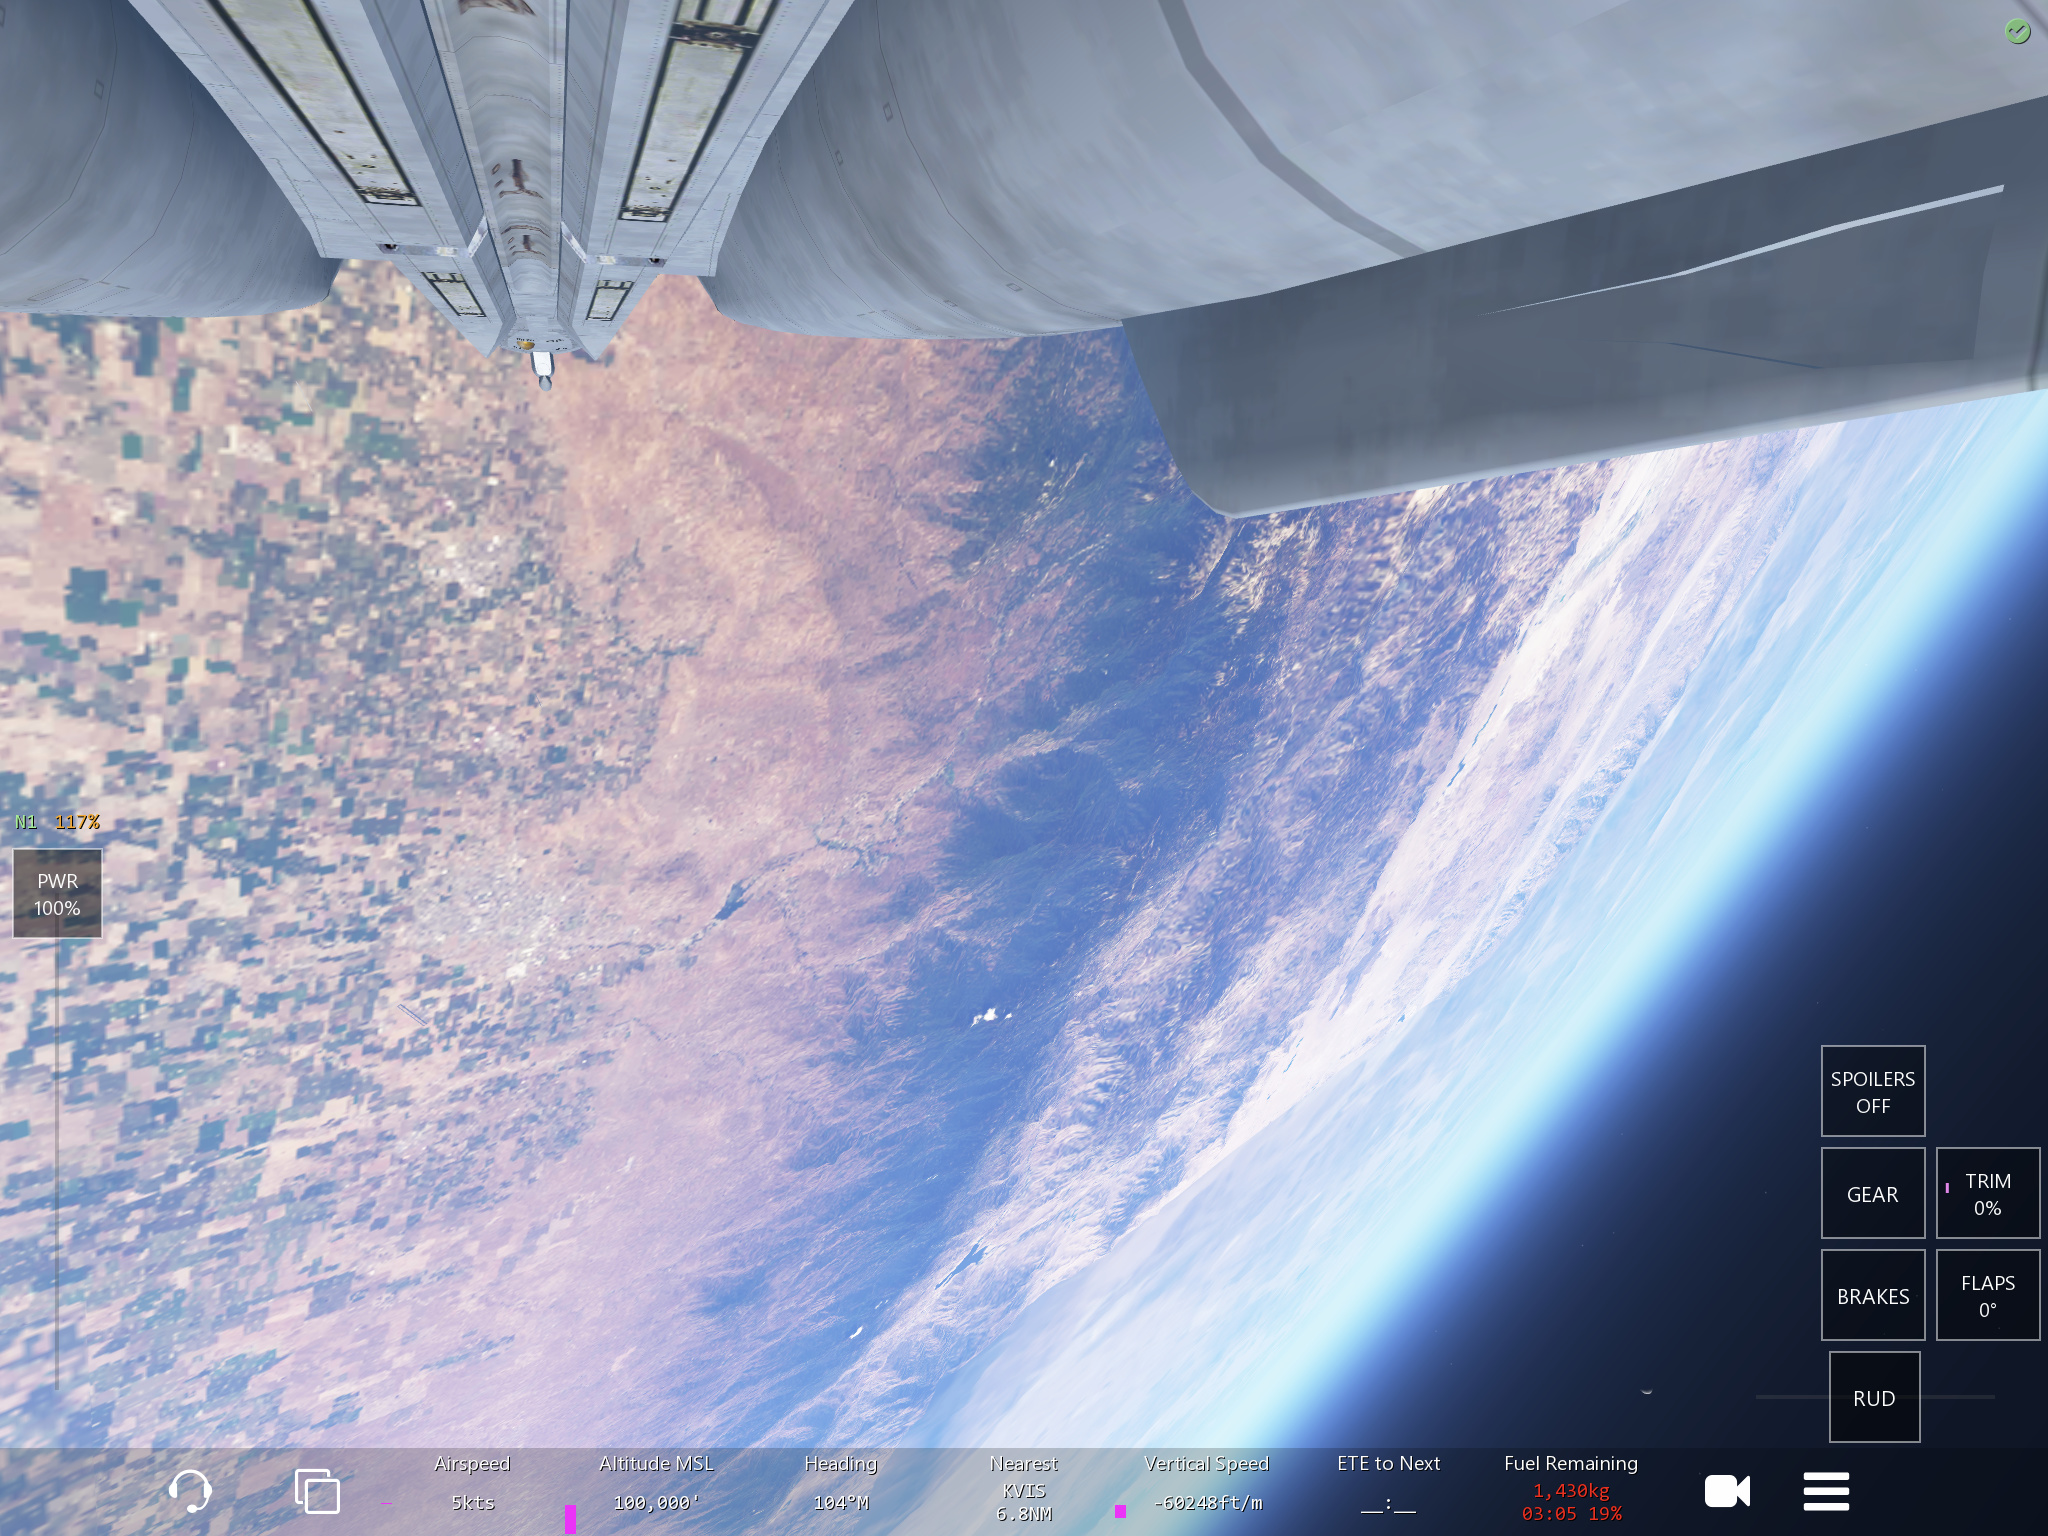Adjust the FLAPS 0° selector

(1987, 1296)
